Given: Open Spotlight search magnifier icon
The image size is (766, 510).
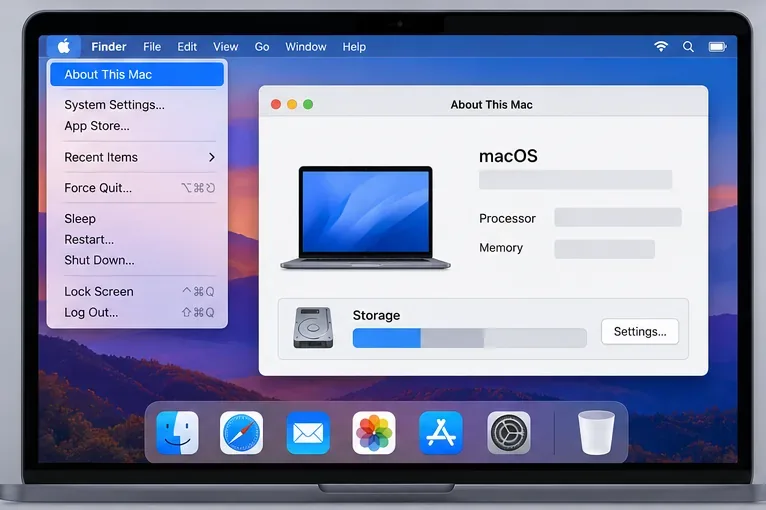Looking at the screenshot, I should point(688,47).
